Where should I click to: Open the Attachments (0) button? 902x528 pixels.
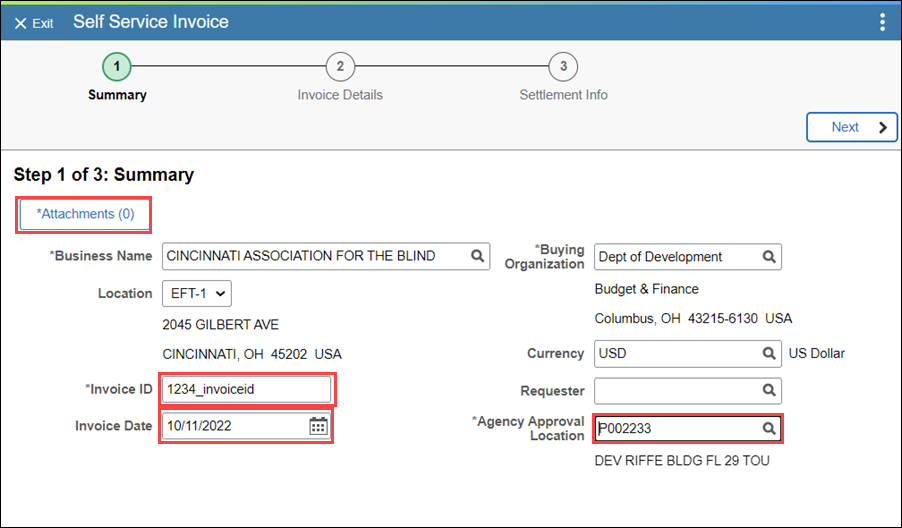[x=85, y=214]
